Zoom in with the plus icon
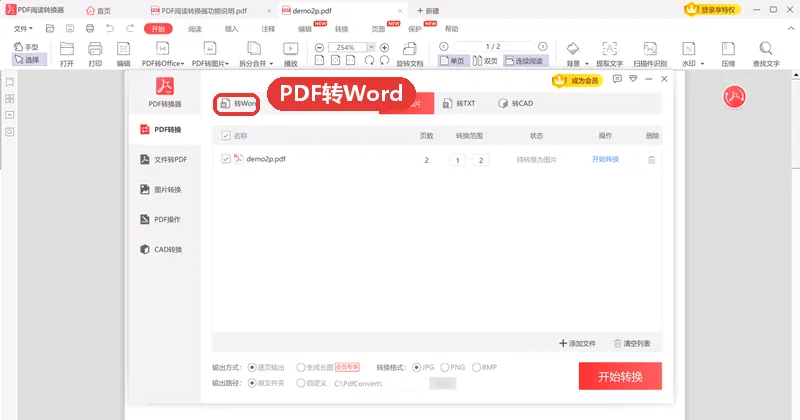The width and height of the screenshot is (800, 420). 384,47
